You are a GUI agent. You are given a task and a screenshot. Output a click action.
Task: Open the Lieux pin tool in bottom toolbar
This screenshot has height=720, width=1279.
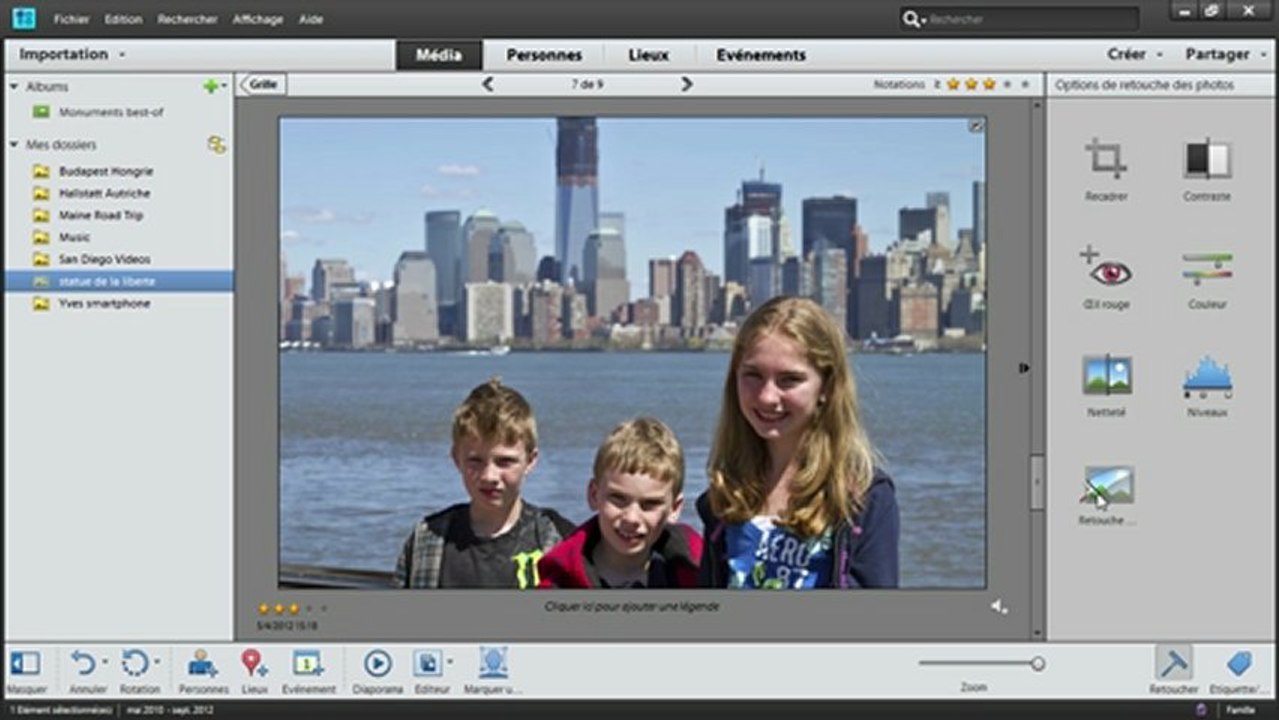pyautogui.click(x=253, y=663)
